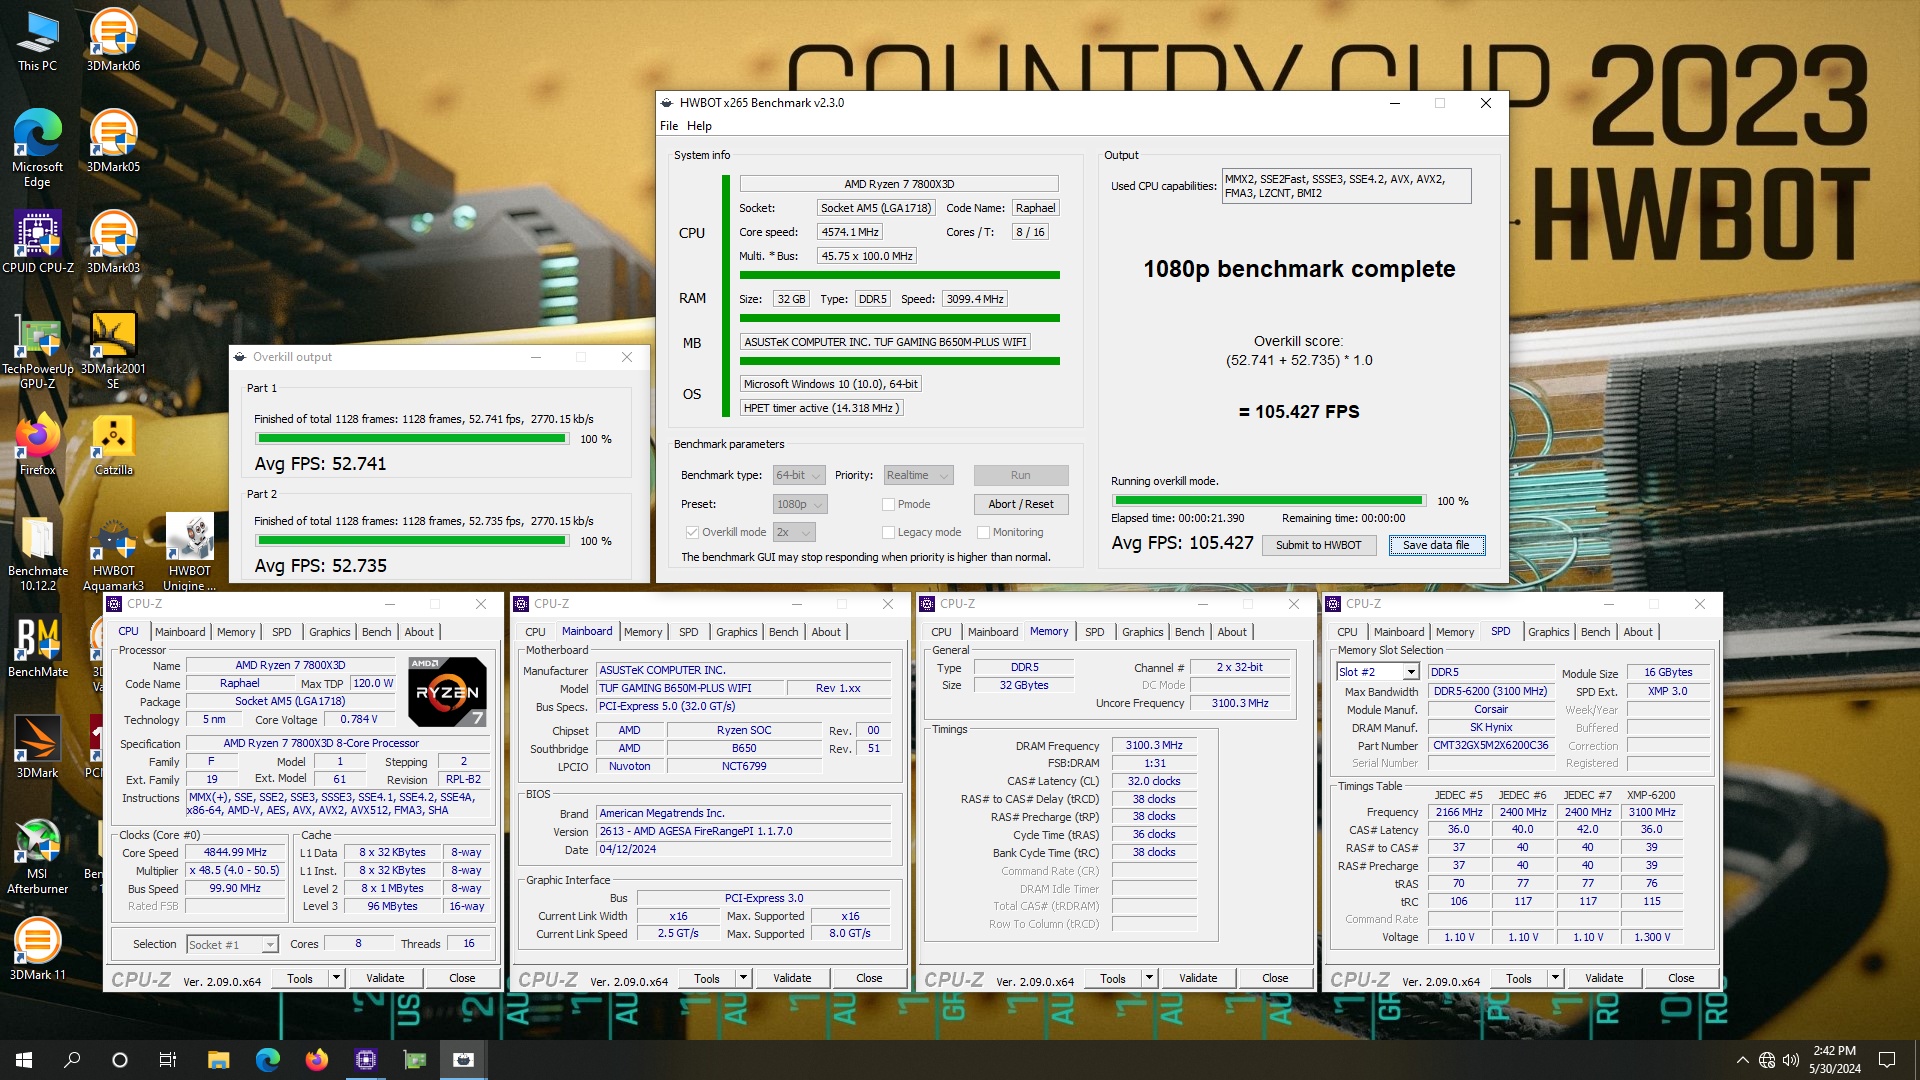This screenshot has height=1080, width=1920.
Task: Enable the Pmode checkbox
Action: pos(888,505)
